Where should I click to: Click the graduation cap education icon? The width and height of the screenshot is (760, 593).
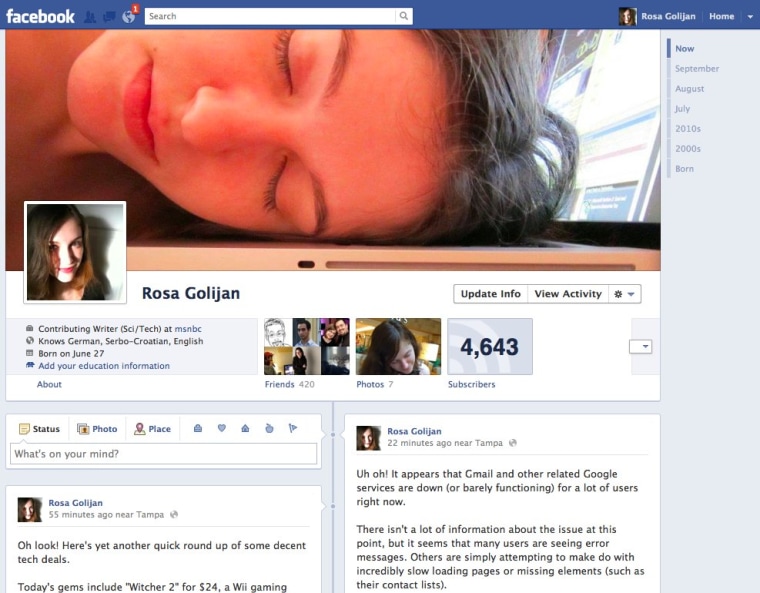coord(30,365)
